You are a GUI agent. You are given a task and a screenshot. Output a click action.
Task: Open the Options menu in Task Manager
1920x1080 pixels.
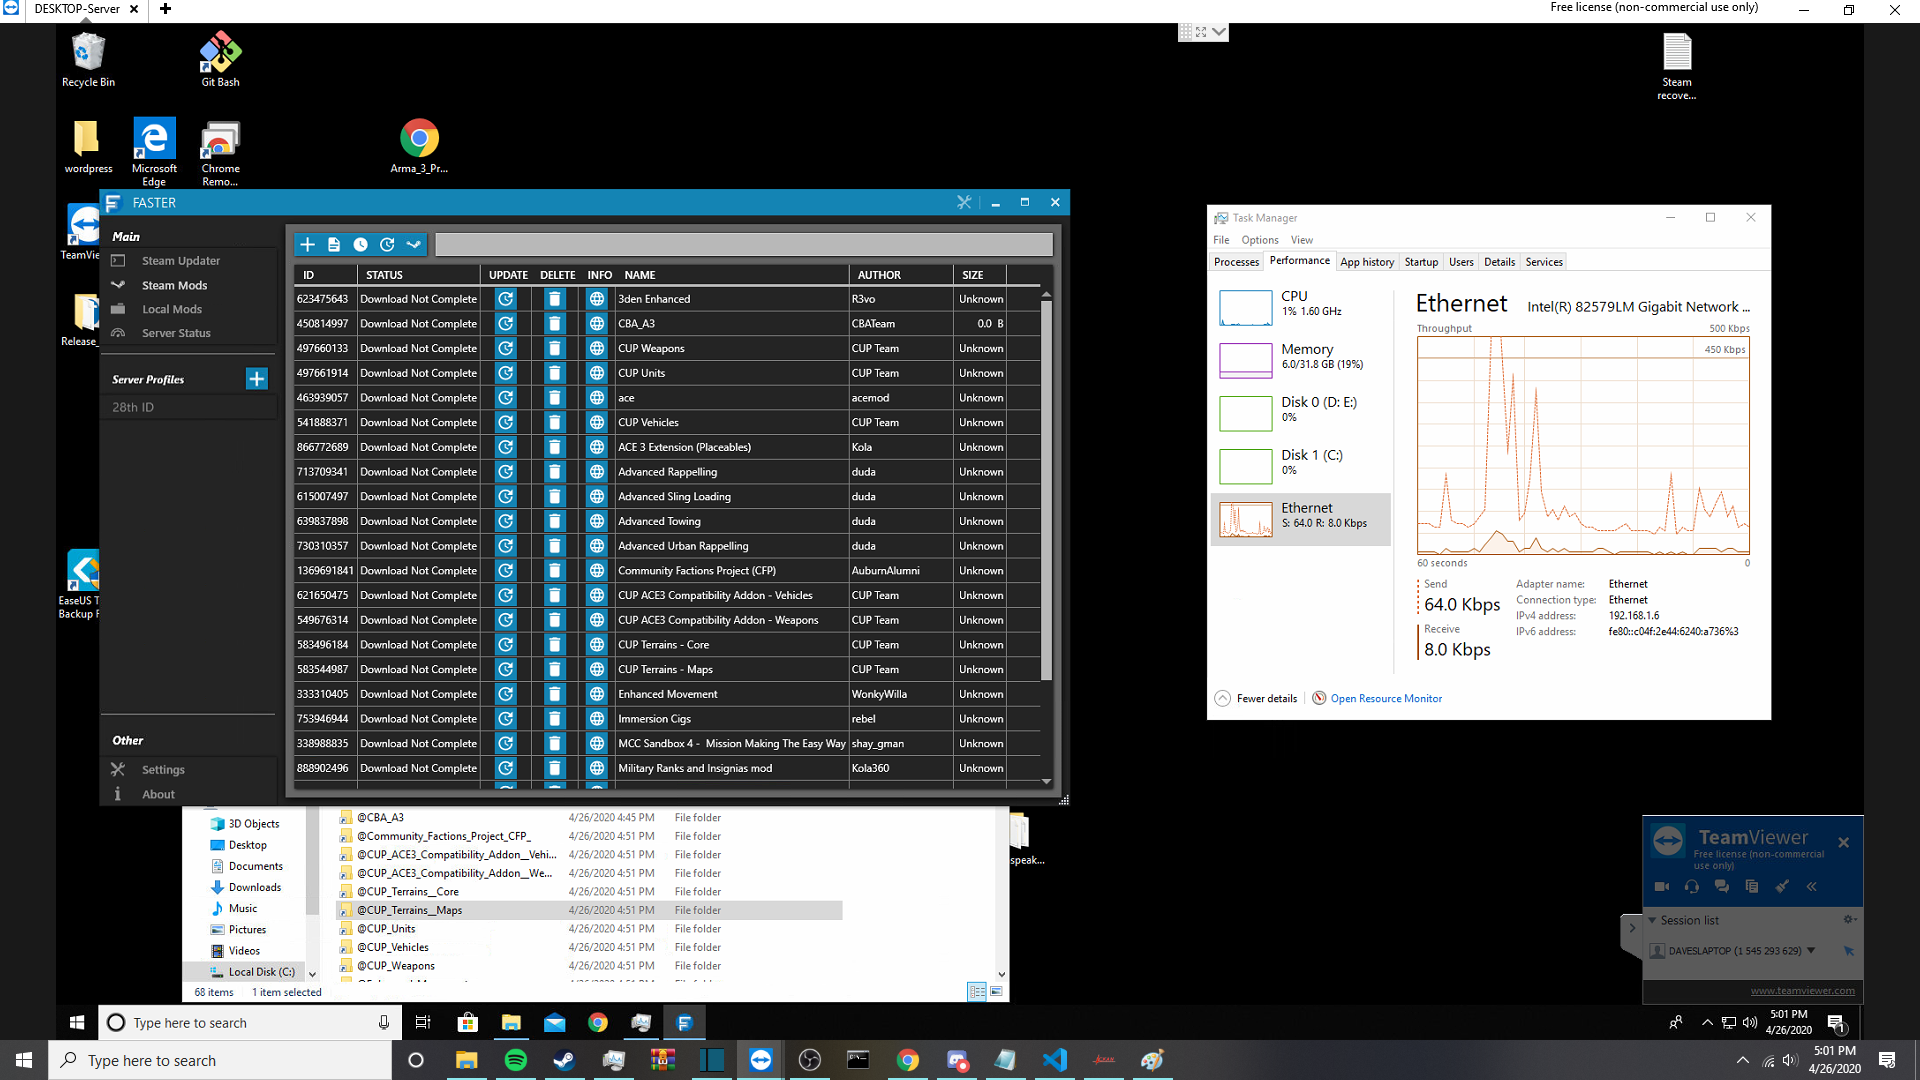coord(1259,239)
